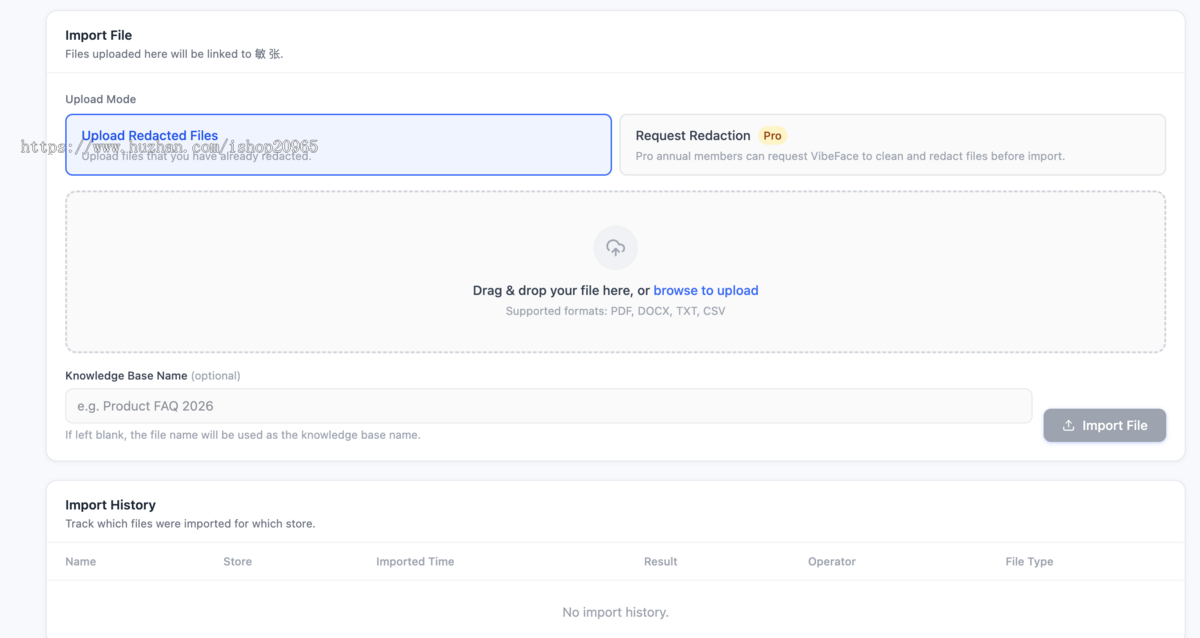This screenshot has height=638, width=1200.
Task: Click the Import File button
Action: pos(1104,425)
